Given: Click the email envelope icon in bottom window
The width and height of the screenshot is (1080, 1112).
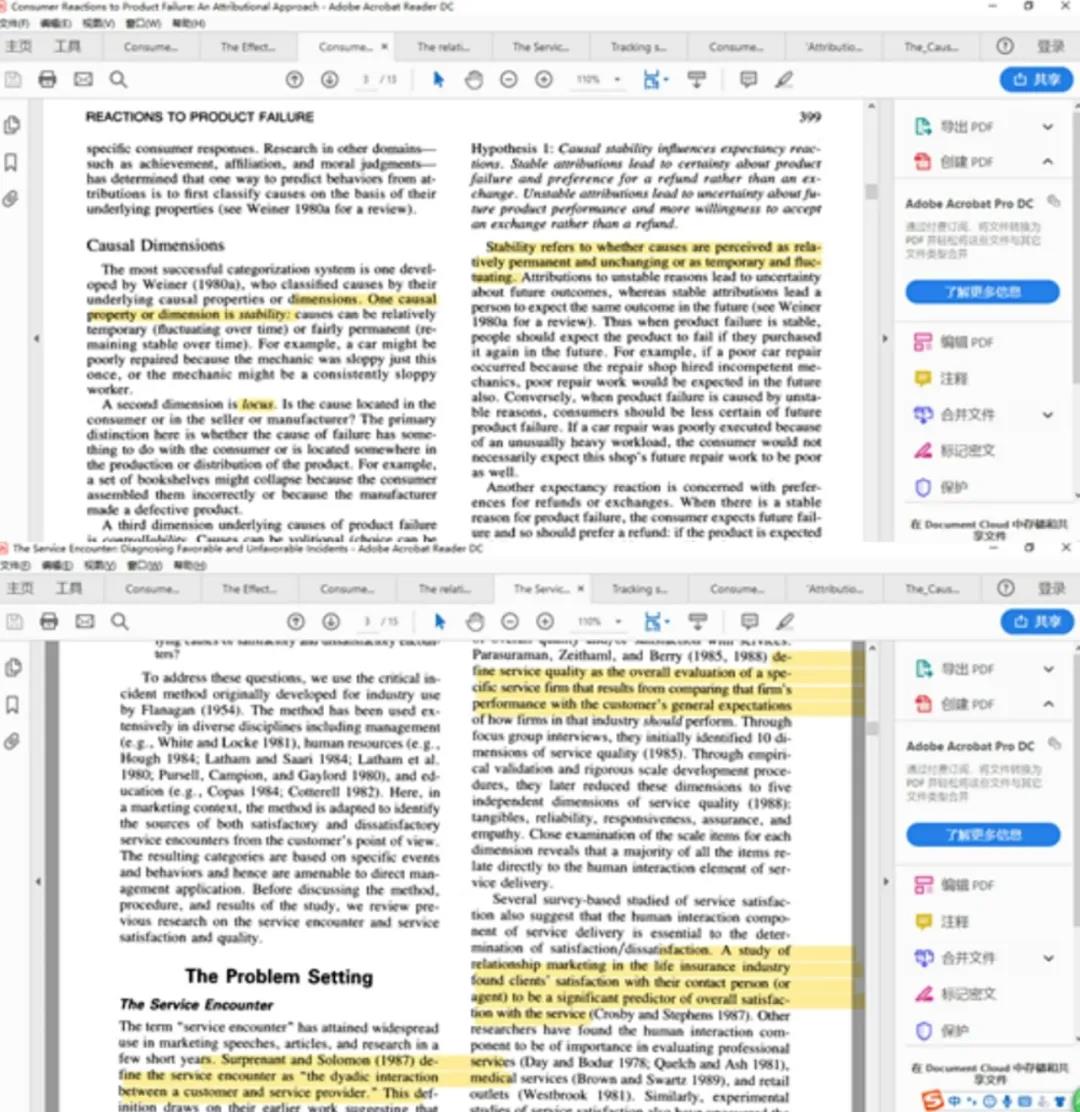Looking at the screenshot, I should point(84,622).
